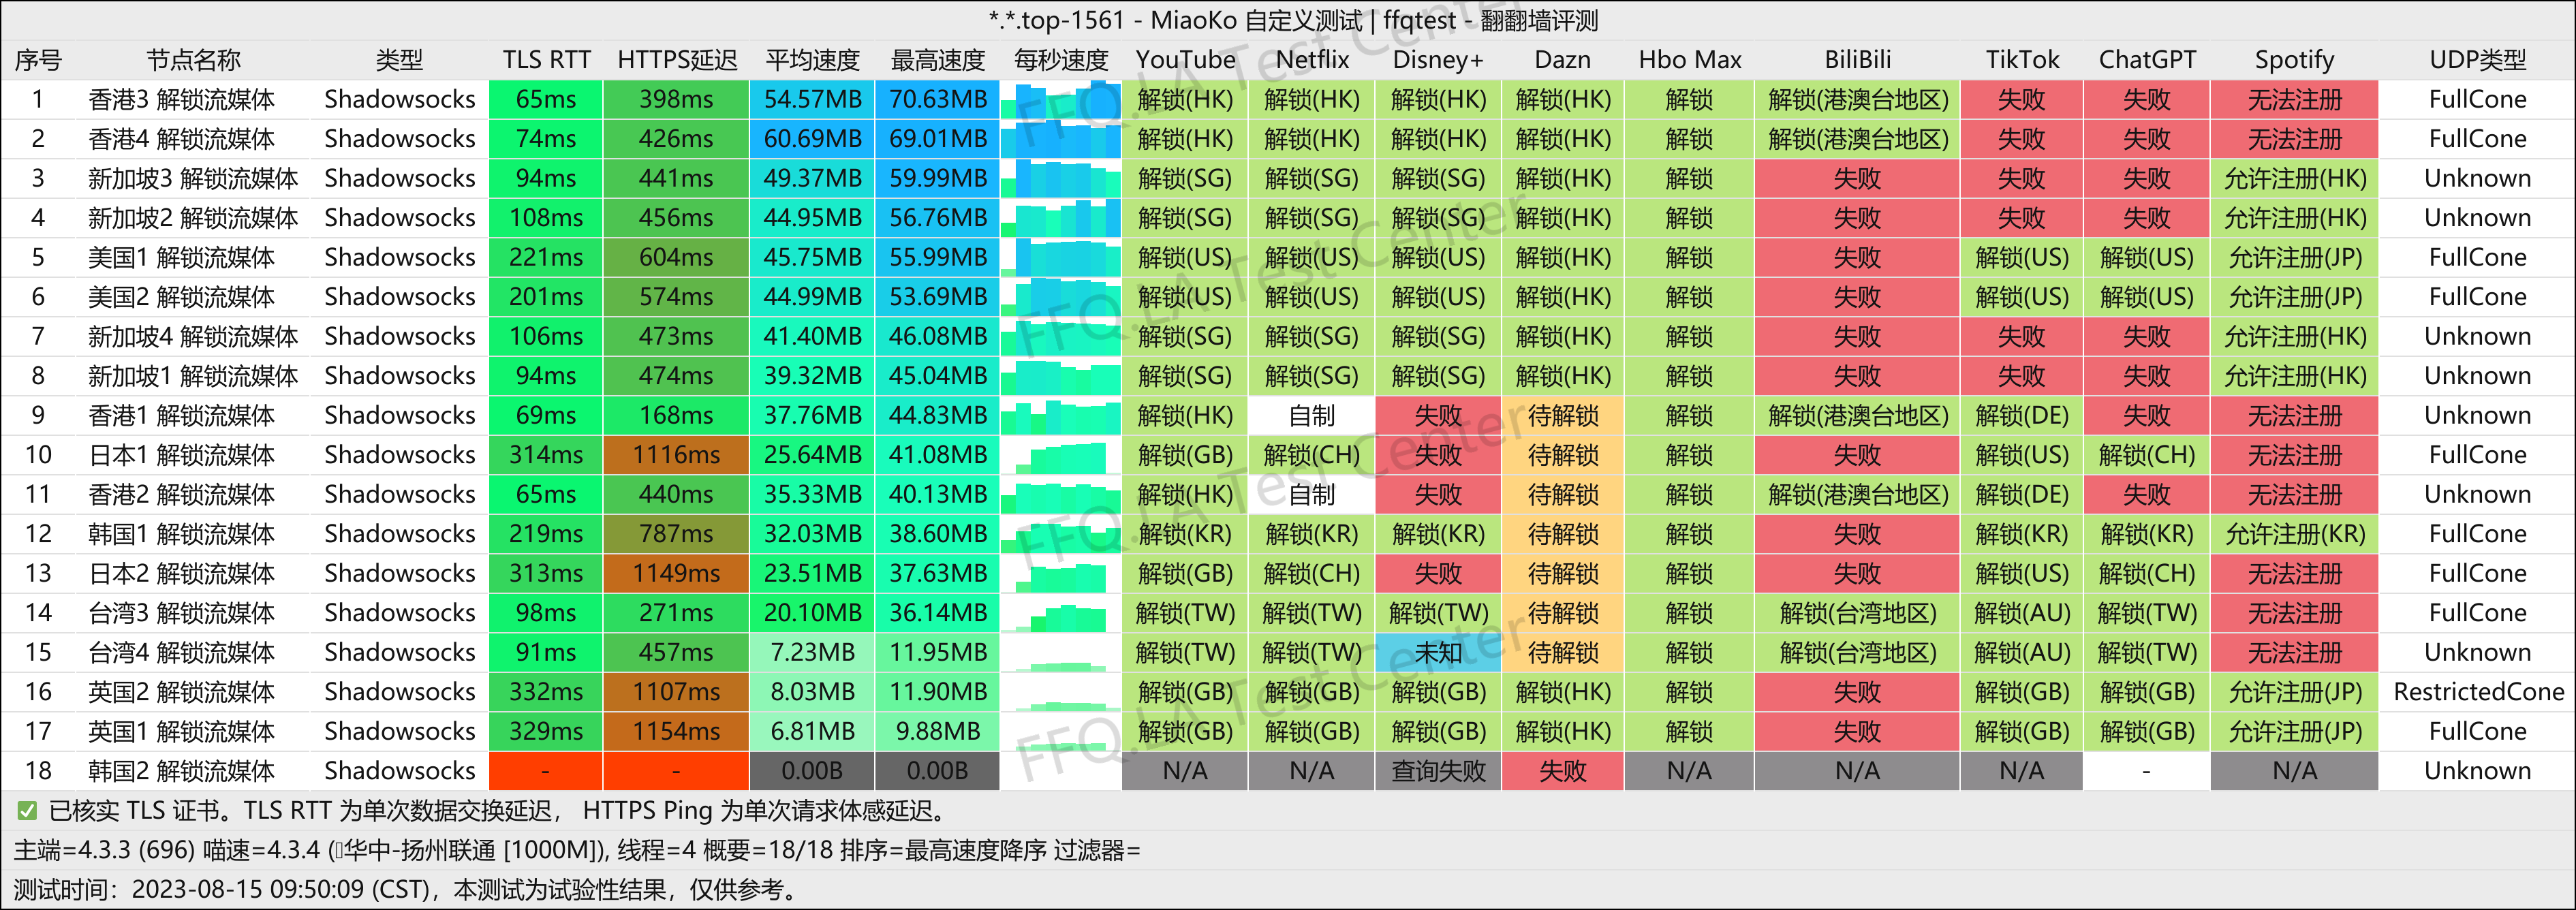
Task: Click the Hbo Max 解锁 cell for 香港3
Action: [x=1690, y=100]
